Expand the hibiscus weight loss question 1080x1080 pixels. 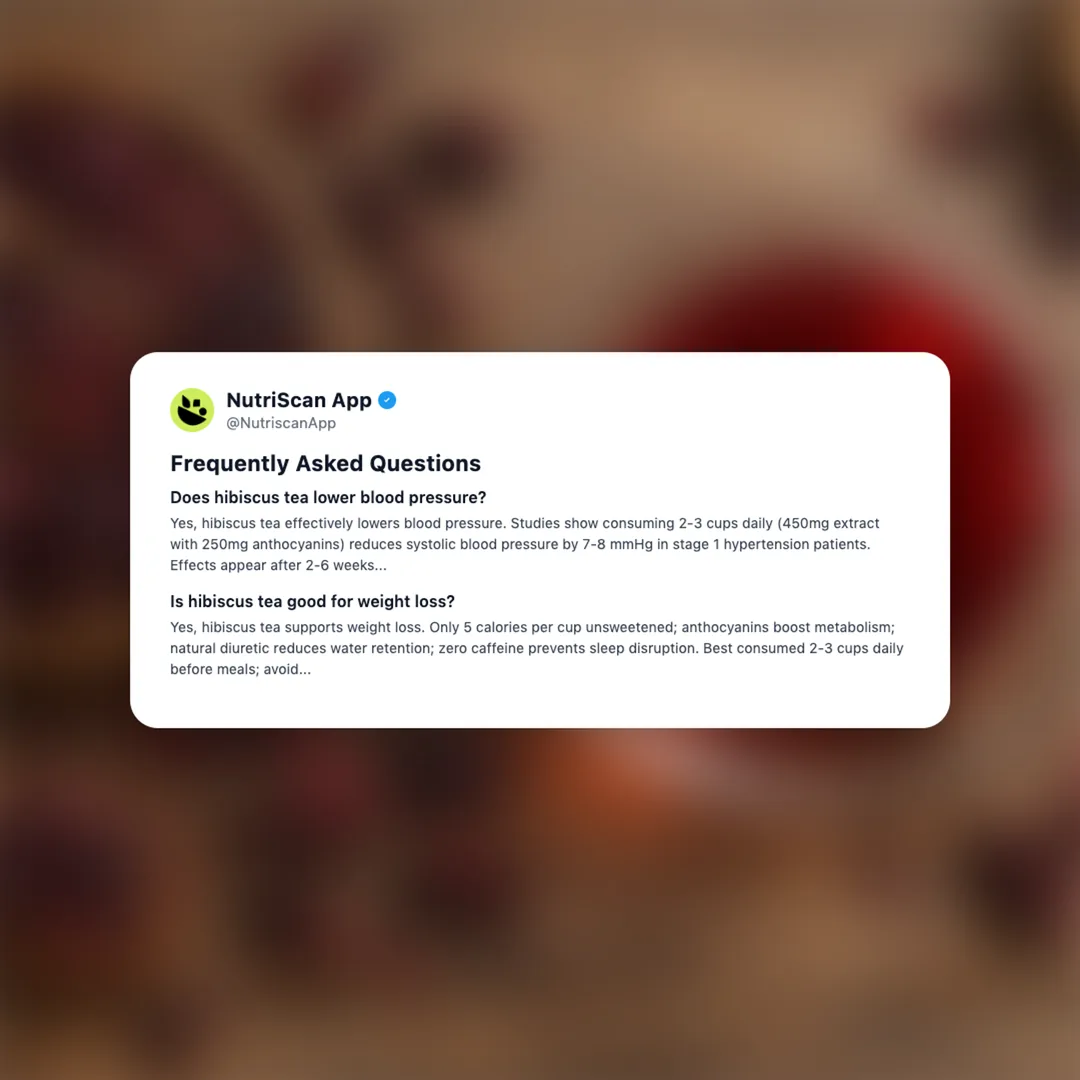pyautogui.click(x=312, y=601)
